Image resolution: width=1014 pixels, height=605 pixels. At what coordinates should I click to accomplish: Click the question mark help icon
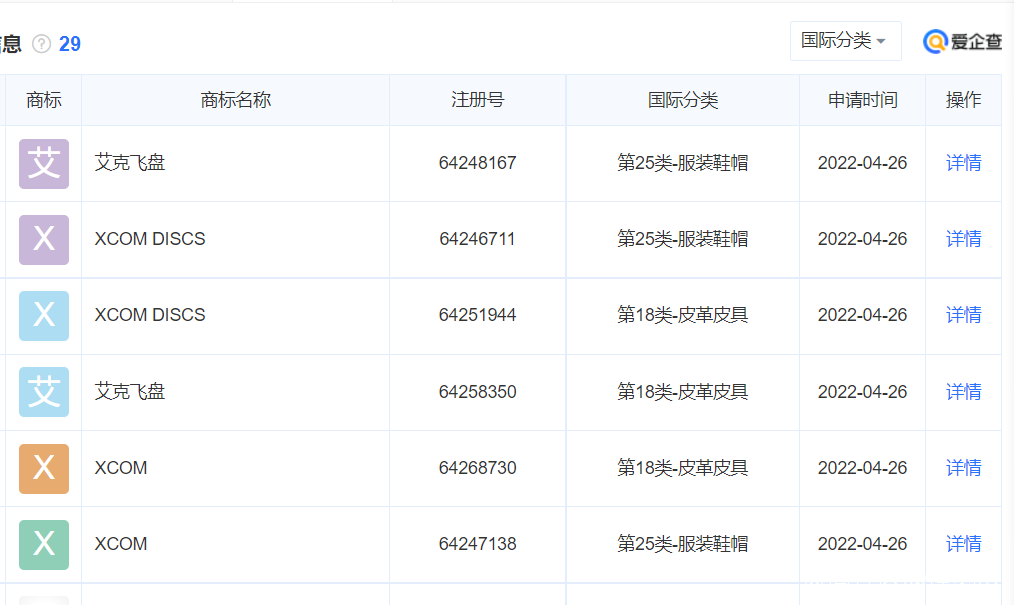41,44
